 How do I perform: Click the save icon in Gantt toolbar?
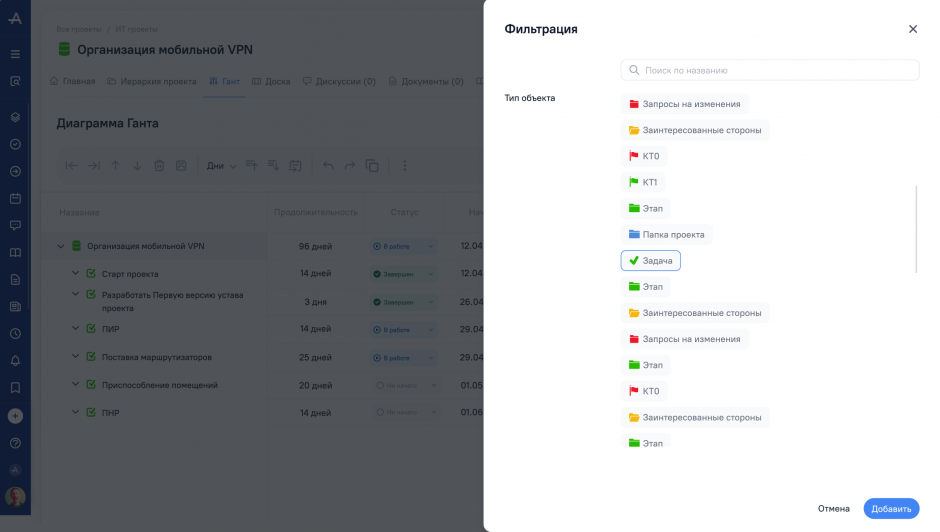[181, 166]
